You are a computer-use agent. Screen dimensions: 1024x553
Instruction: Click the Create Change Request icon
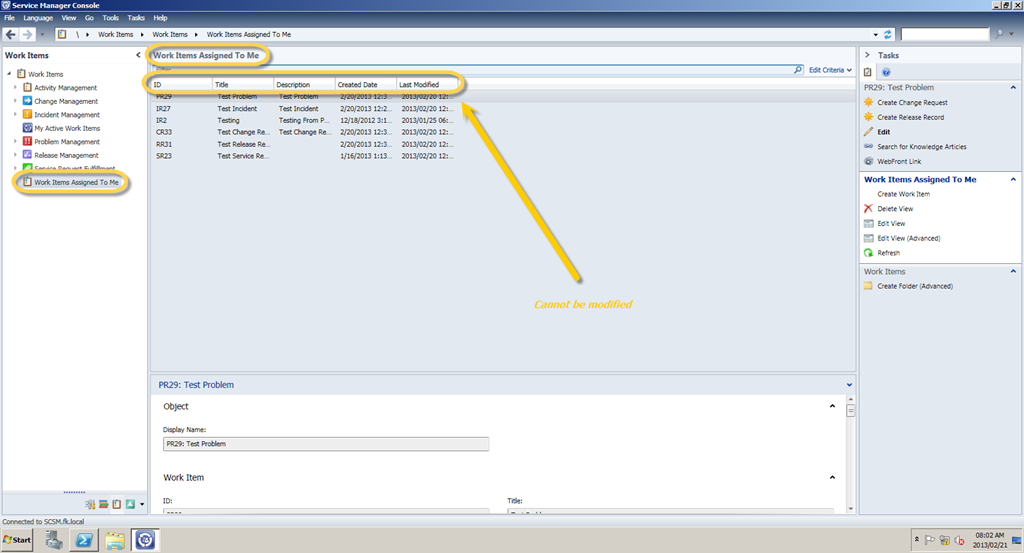click(868, 103)
